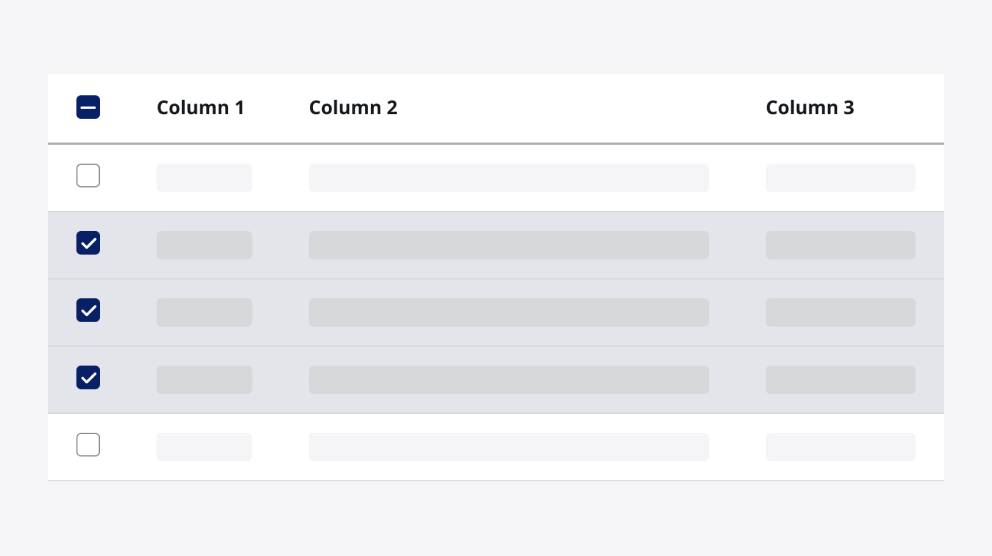Click the last row's Column 3 cell
The height and width of the screenshot is (556, 992).
840,447
